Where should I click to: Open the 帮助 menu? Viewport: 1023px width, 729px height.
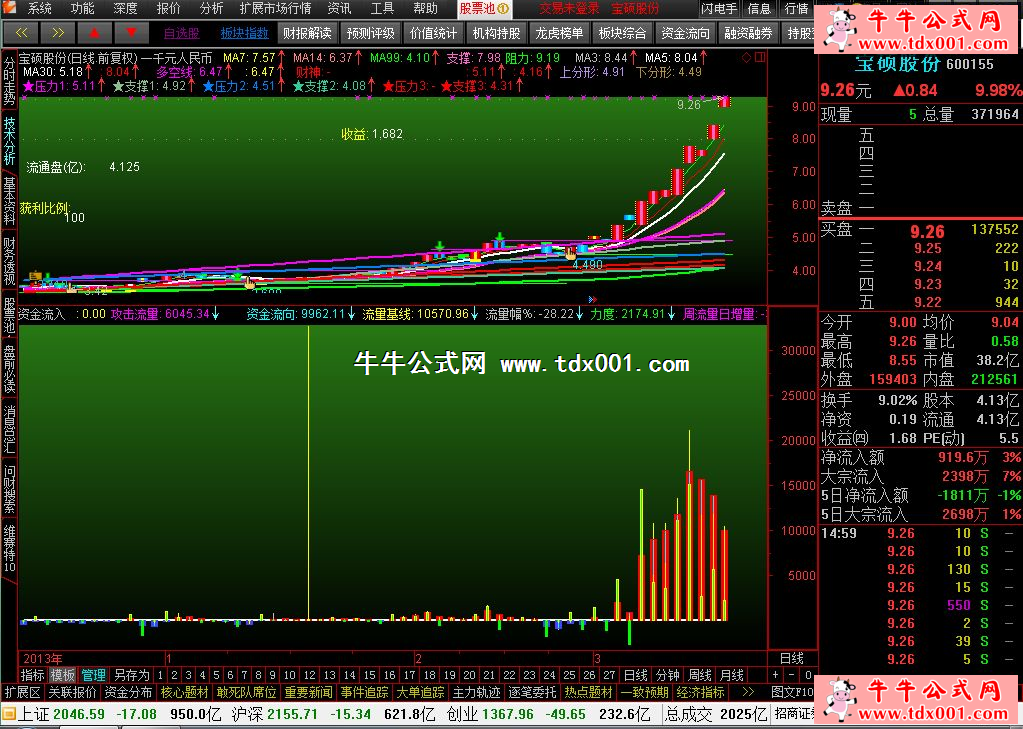point(425,8)
